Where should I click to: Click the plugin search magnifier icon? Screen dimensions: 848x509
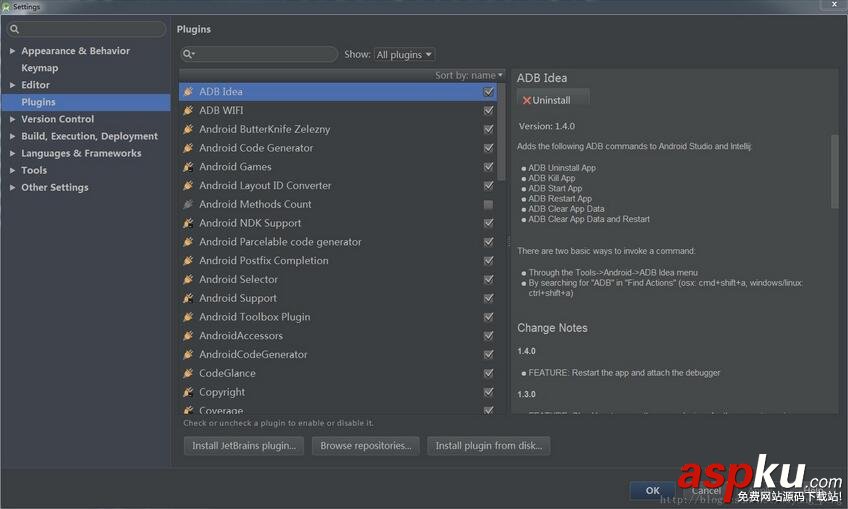(x=188, y=54)
